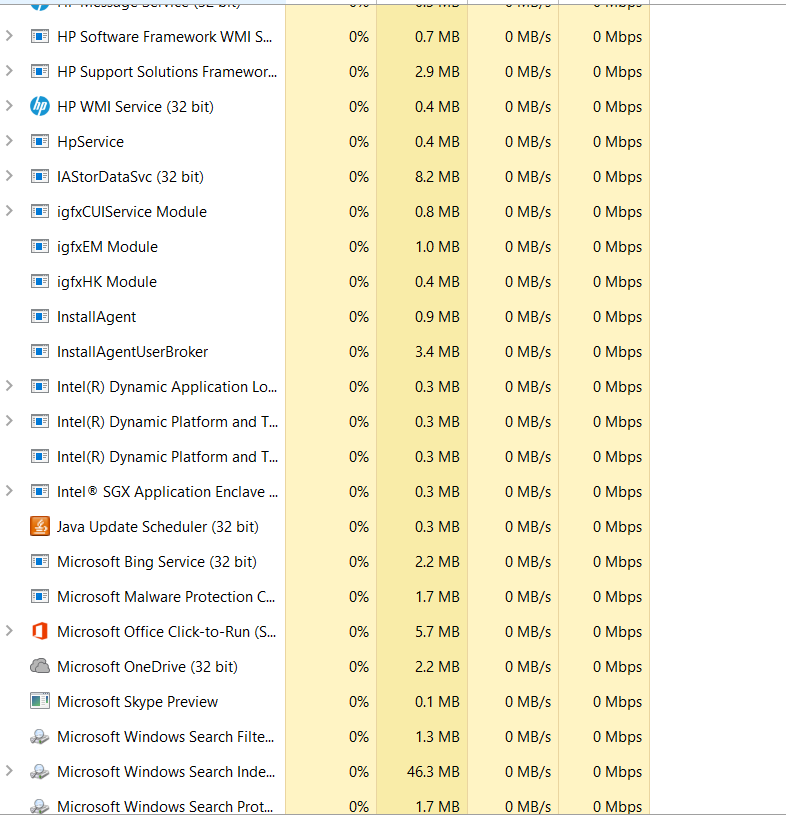Click the 1.3 MB memory value
786x821 pixels.
click(437, 737)
